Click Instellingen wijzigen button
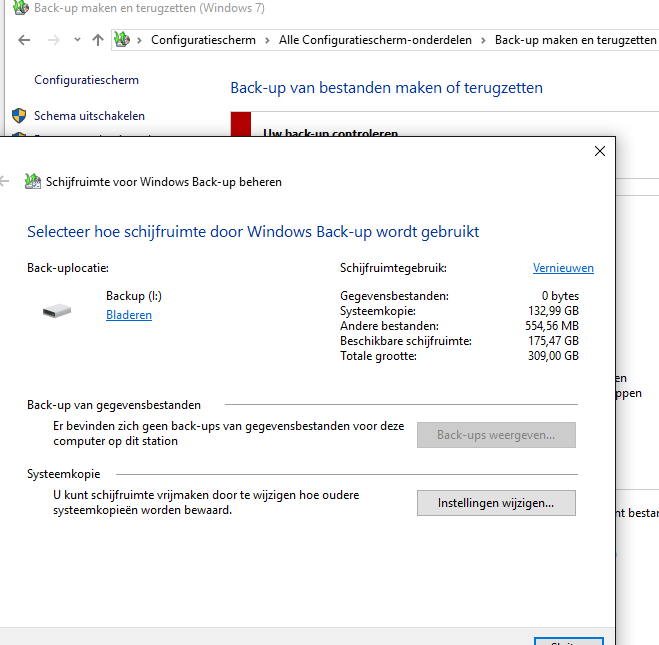This screenshot has width=659, height=645. tap(496, 503)
